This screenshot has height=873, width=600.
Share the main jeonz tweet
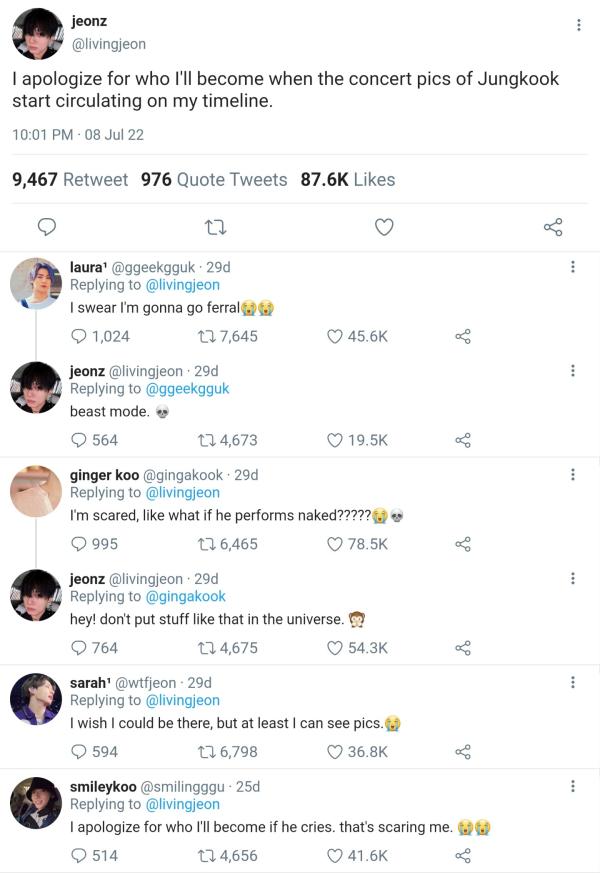pyautogui.click(x=553, y=227)
